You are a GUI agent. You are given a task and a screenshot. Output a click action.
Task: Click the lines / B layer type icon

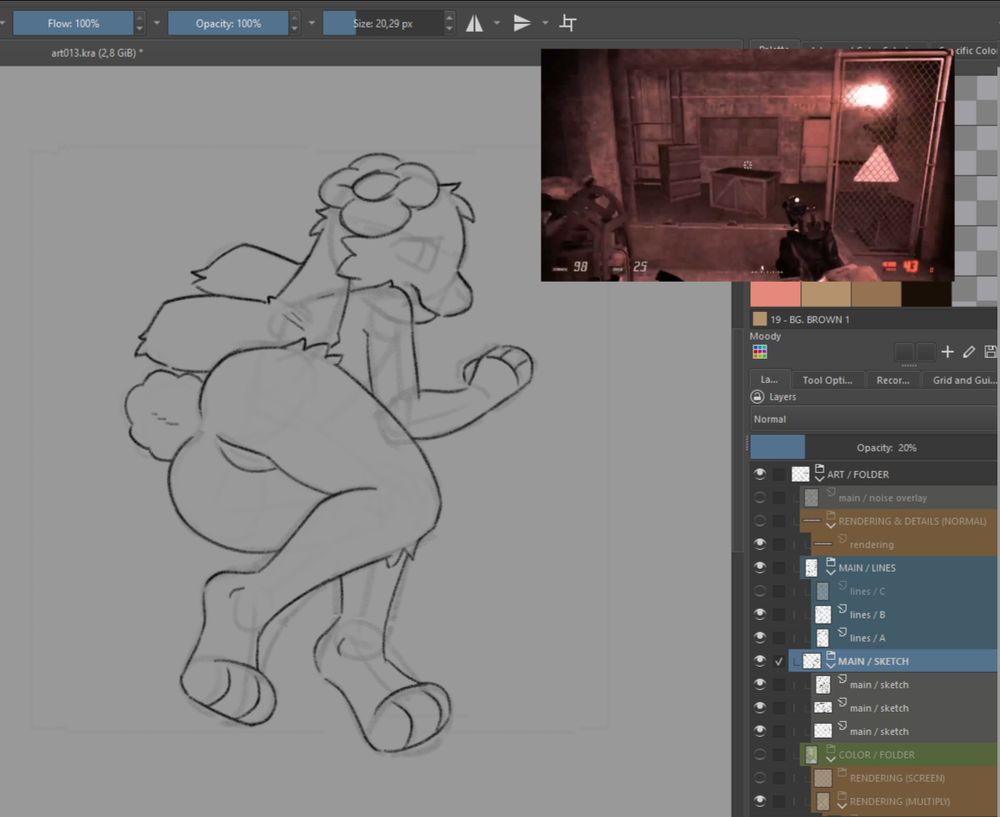pyautogui.click(x=842, y=610)
